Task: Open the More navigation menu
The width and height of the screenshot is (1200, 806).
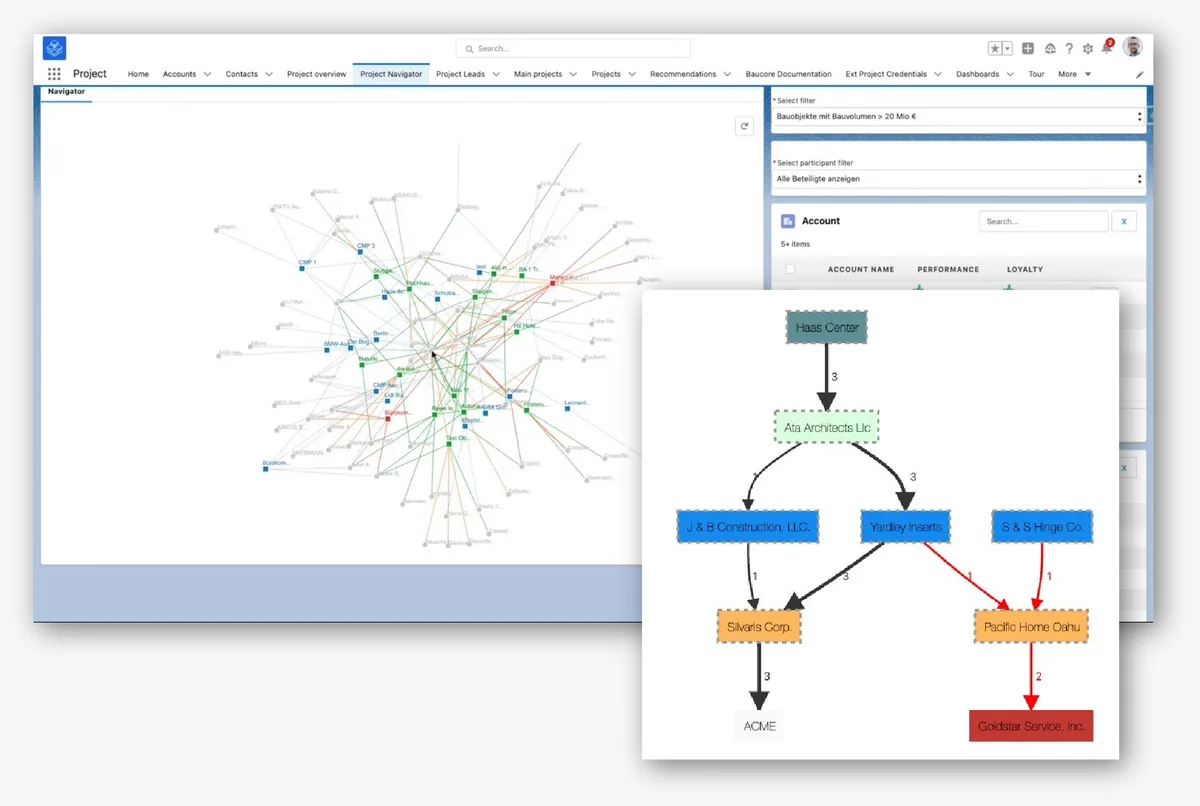Action: [x=1075, y=74]
